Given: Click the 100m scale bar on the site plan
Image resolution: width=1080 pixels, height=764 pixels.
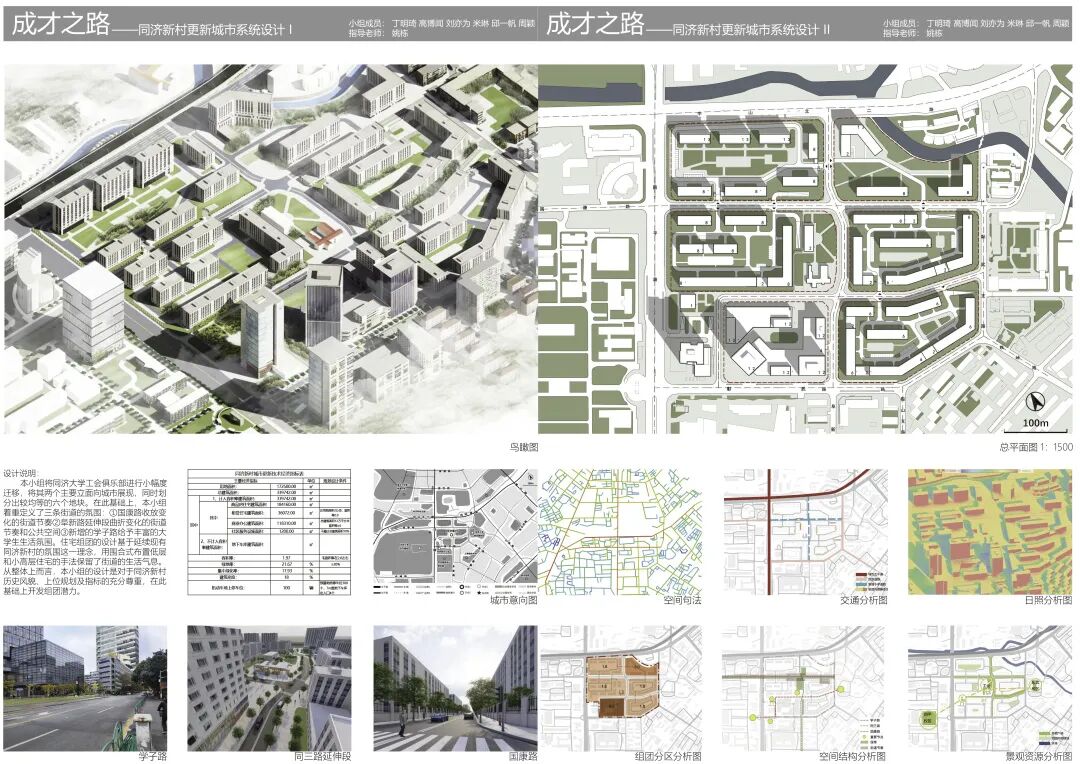Looking at the screenshot, I should [1035, 428].
